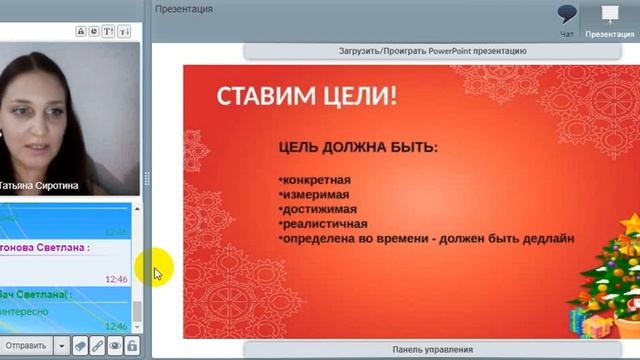Open the dropdown arrow beside Отправить
This screenshot has height=360, width=640.
click(62, 346)
